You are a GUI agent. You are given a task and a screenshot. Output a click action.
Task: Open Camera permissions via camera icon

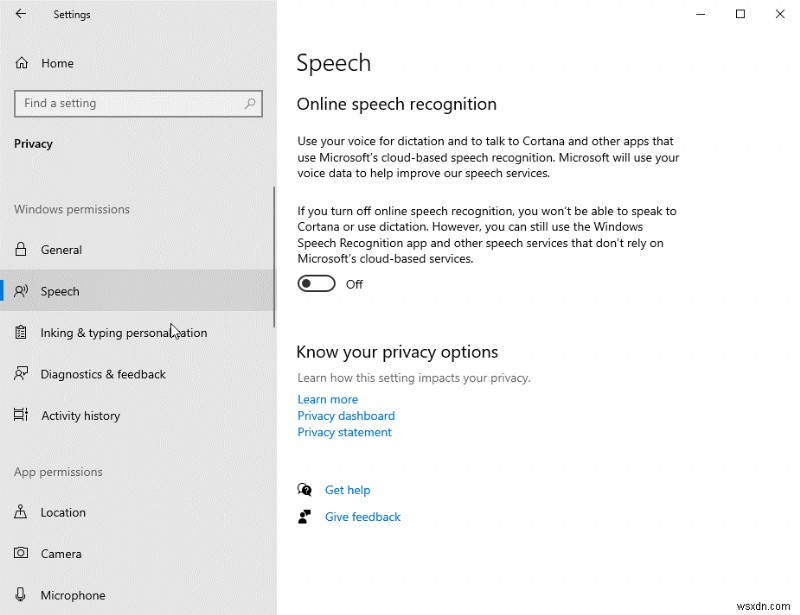[22, 553]
